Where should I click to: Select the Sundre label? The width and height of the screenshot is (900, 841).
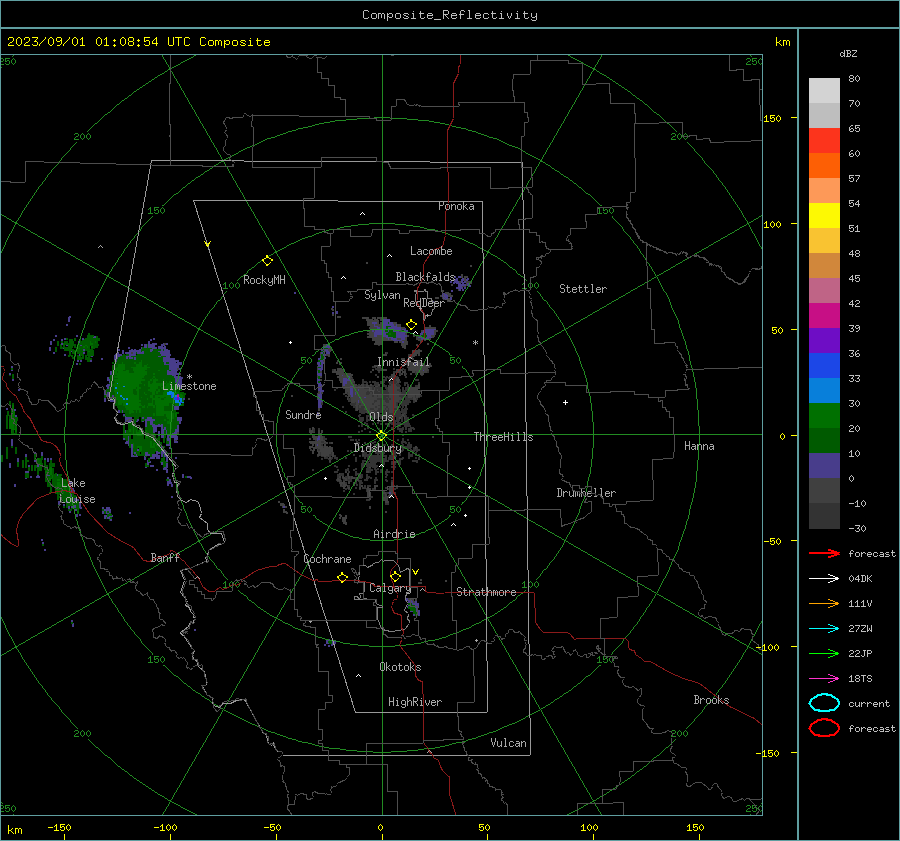pos(303,414)
